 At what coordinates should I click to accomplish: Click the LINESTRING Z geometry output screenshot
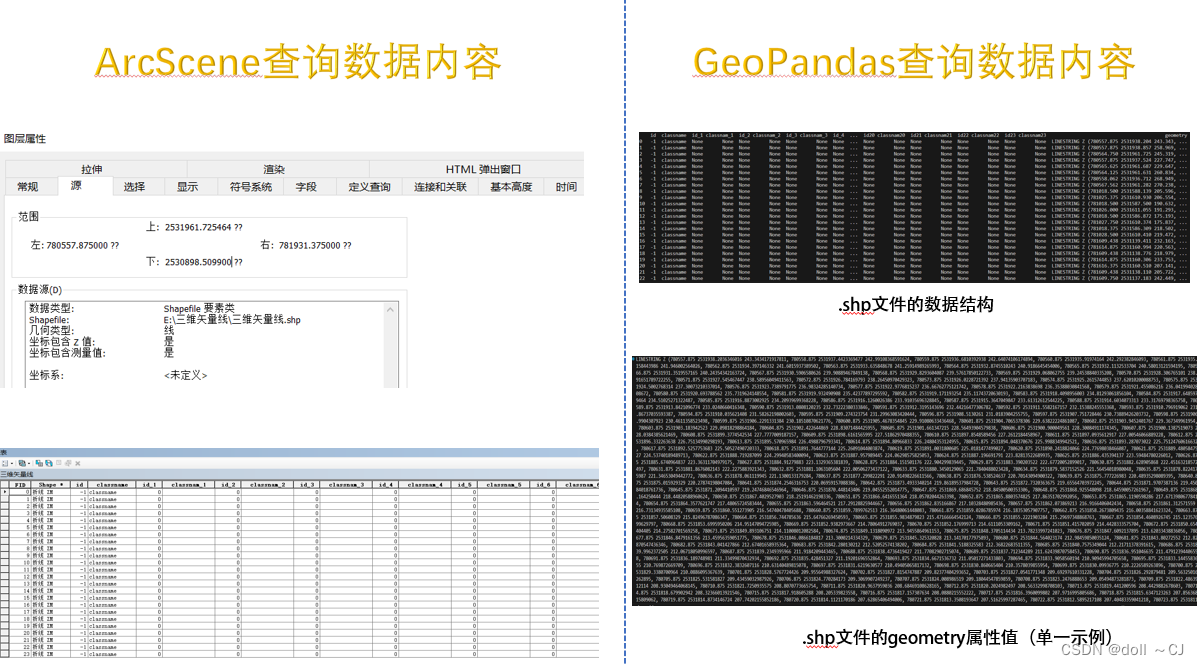click(915, 481)
